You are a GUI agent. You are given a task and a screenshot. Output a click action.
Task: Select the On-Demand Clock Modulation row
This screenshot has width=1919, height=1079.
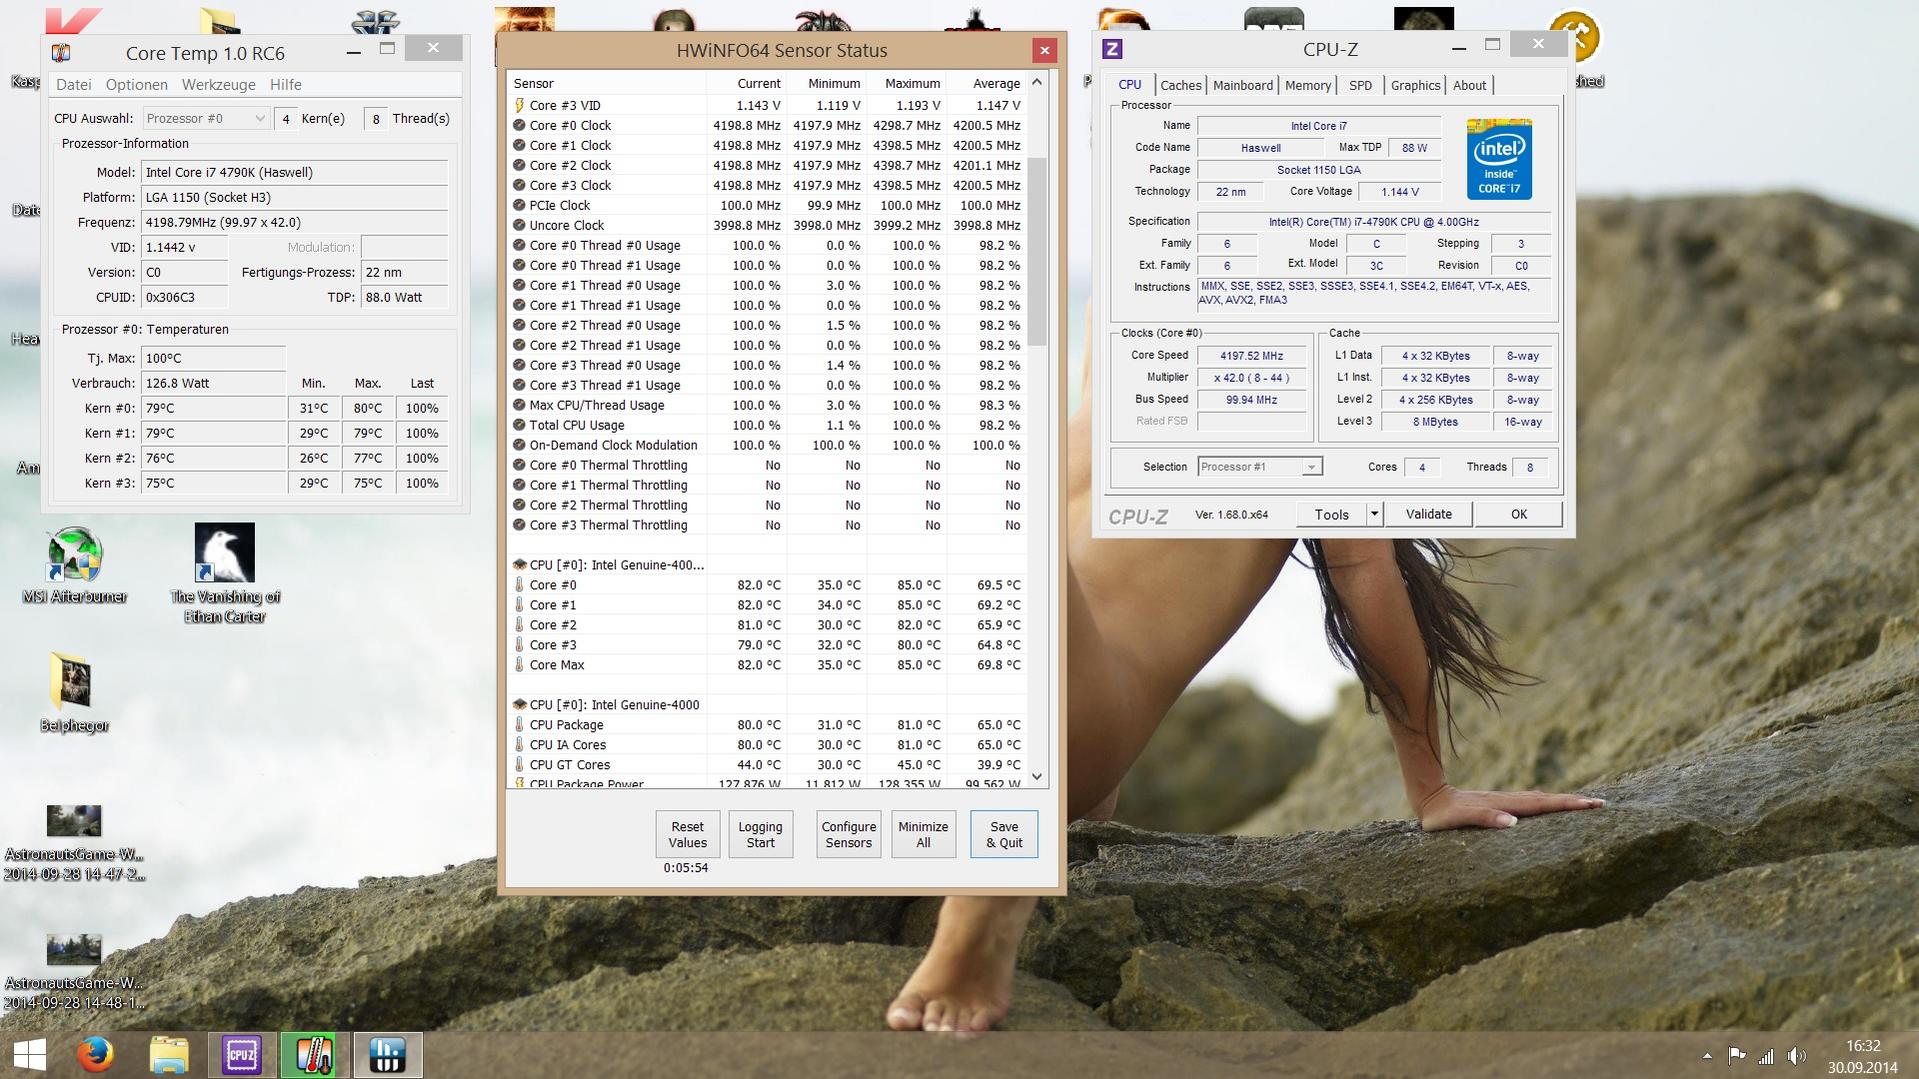767,445
